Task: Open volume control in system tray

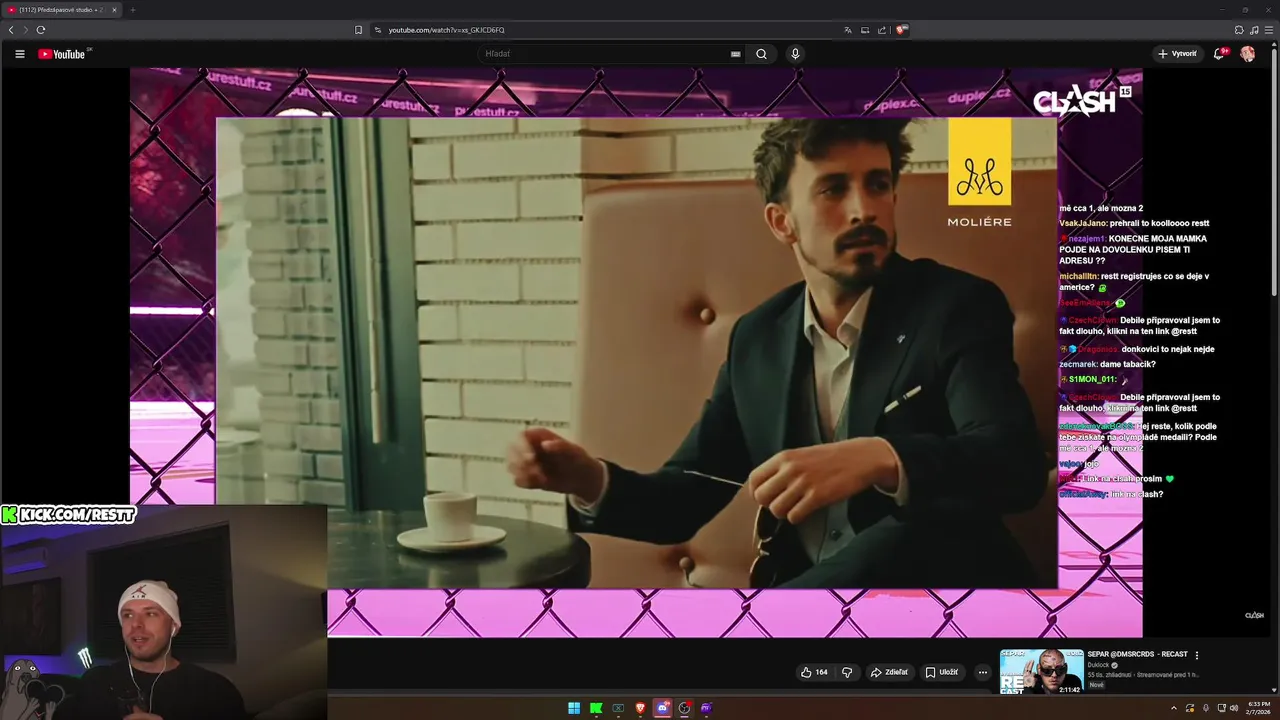Action: click(1235, 708)
